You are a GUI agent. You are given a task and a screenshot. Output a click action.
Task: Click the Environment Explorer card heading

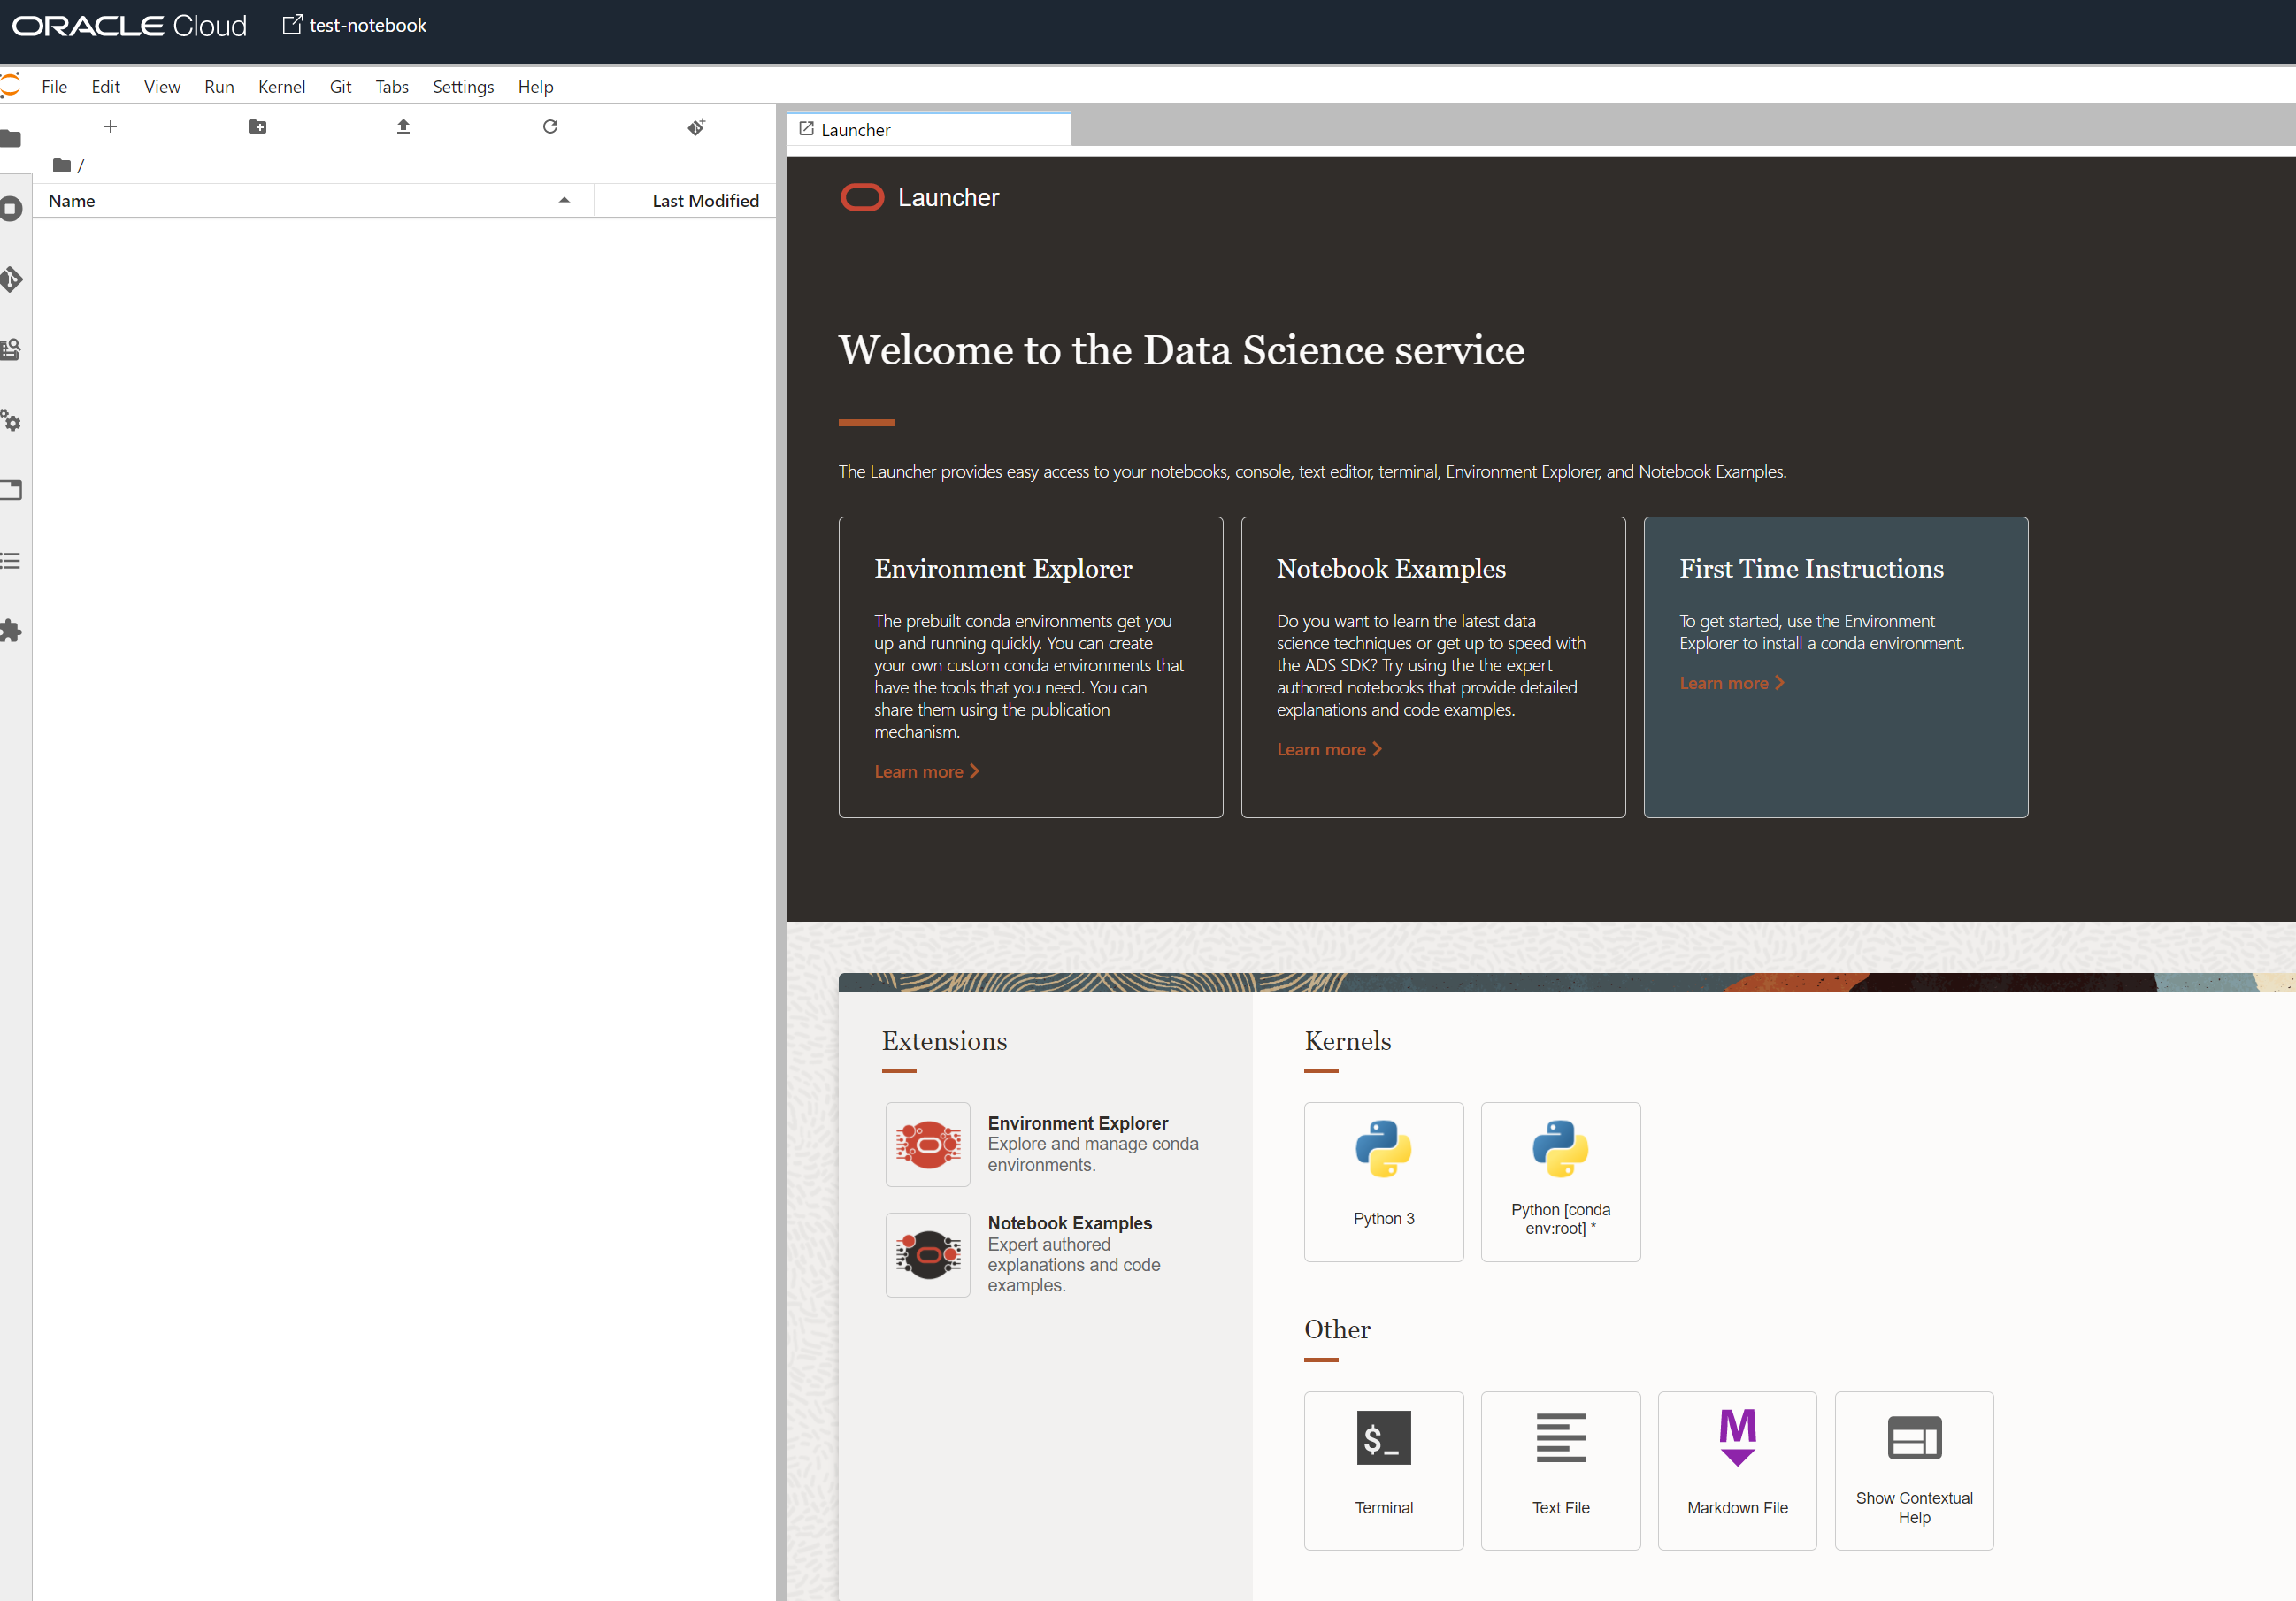(1003, 569)
